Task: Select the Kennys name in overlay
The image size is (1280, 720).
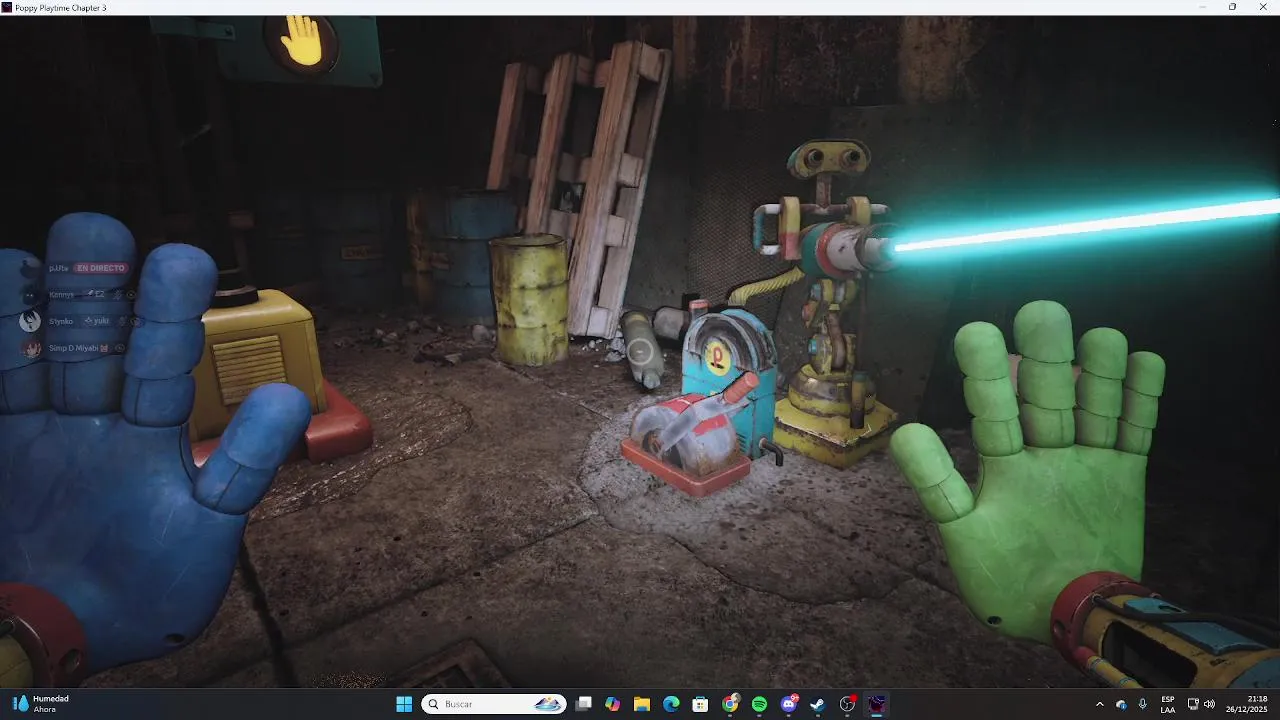Action: 61,295
